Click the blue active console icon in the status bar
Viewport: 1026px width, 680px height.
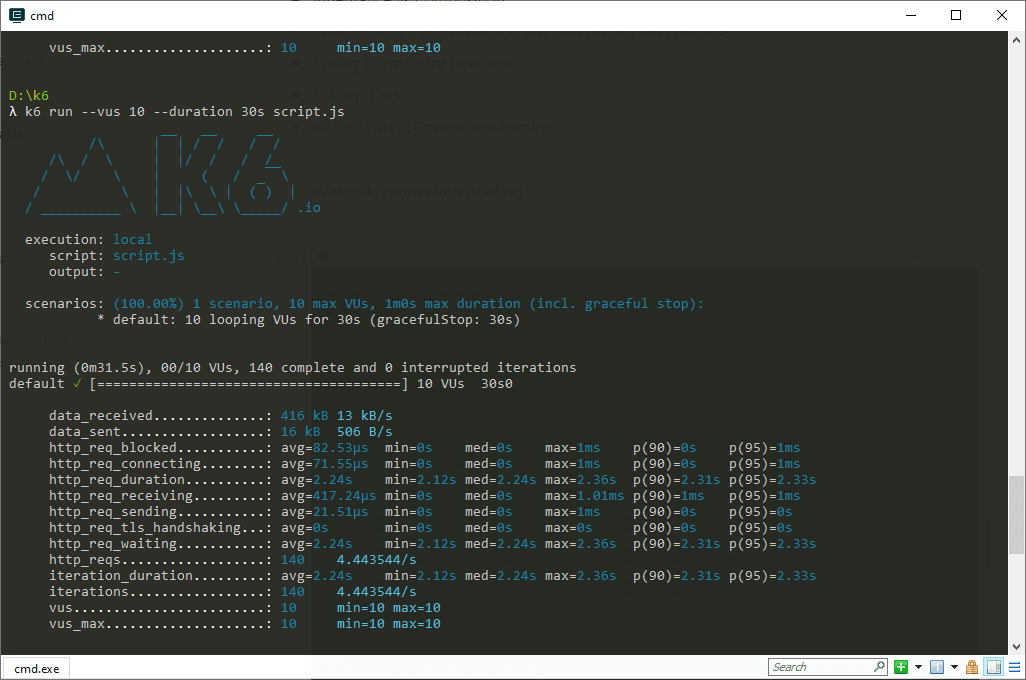point(936,667)
